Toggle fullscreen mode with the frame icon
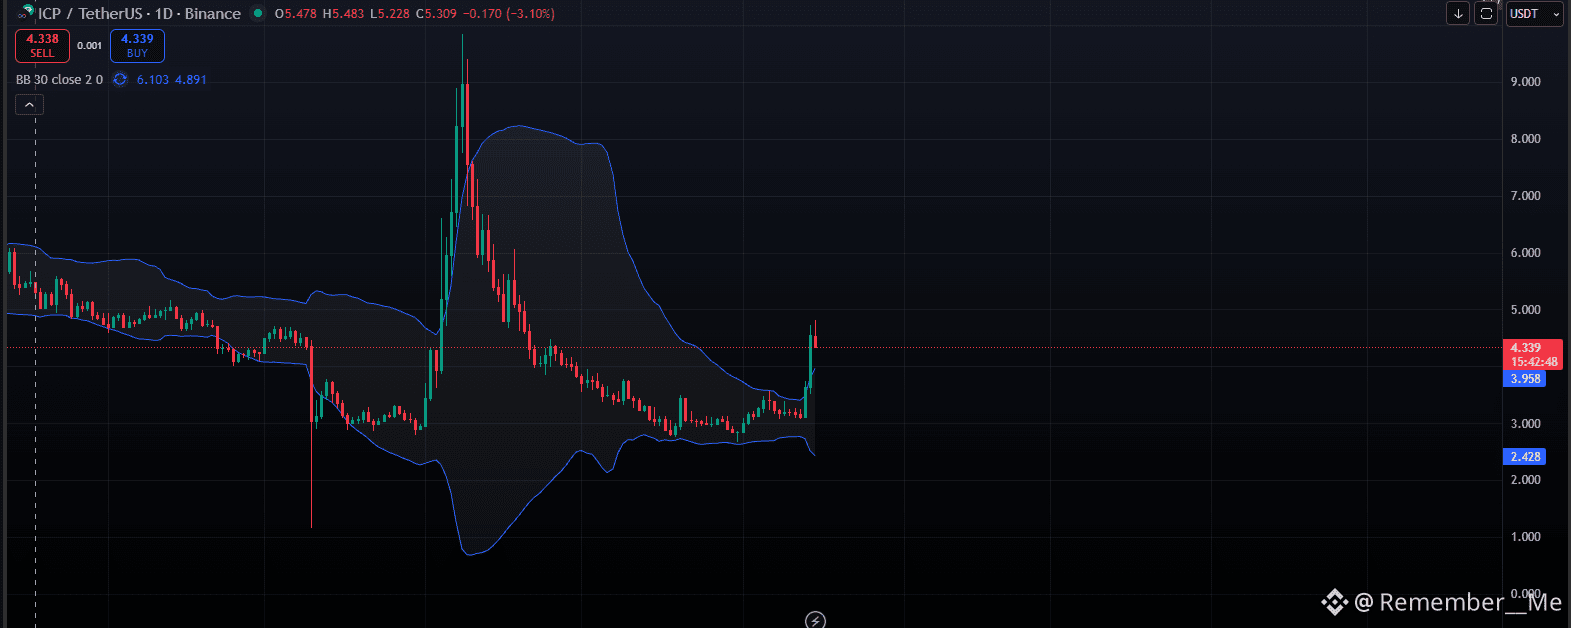Screen dimensions: 1571x628 click(x=1487, y=14)
